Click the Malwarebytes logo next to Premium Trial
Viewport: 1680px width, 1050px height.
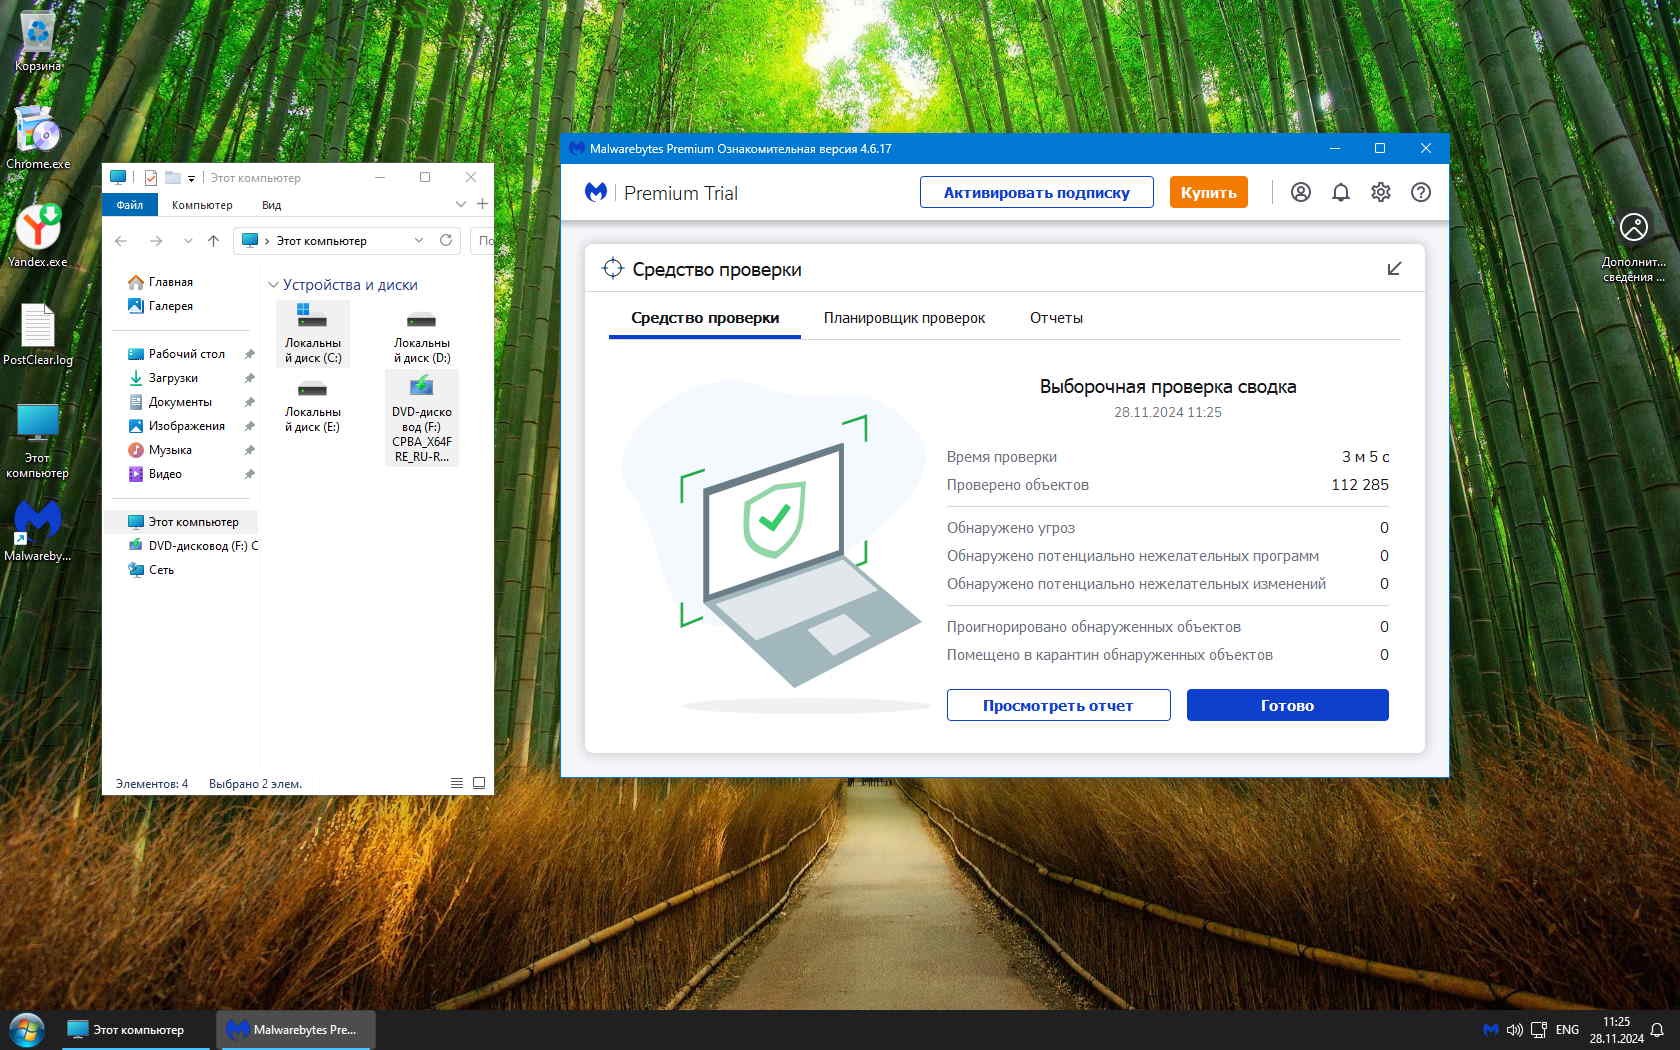coord(596,192)
